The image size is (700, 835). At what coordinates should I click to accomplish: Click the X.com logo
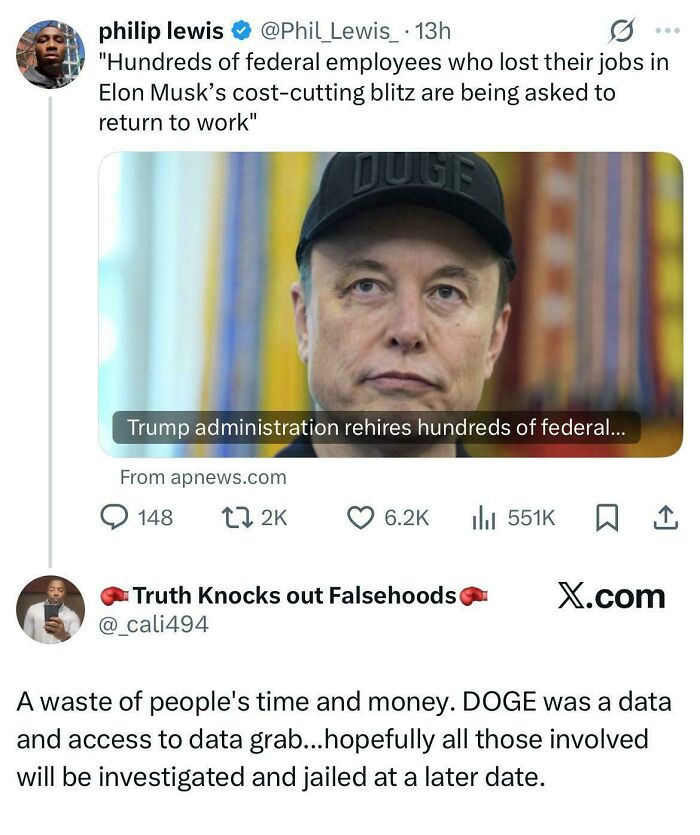[x=610, y=595]
